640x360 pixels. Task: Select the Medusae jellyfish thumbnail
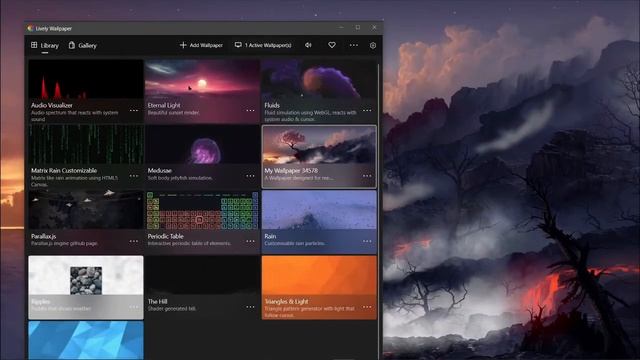pos(202,145)
